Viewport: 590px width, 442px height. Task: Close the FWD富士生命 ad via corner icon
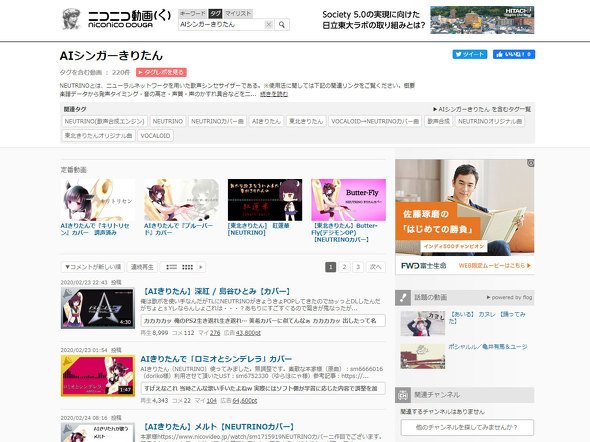point(530,163)
